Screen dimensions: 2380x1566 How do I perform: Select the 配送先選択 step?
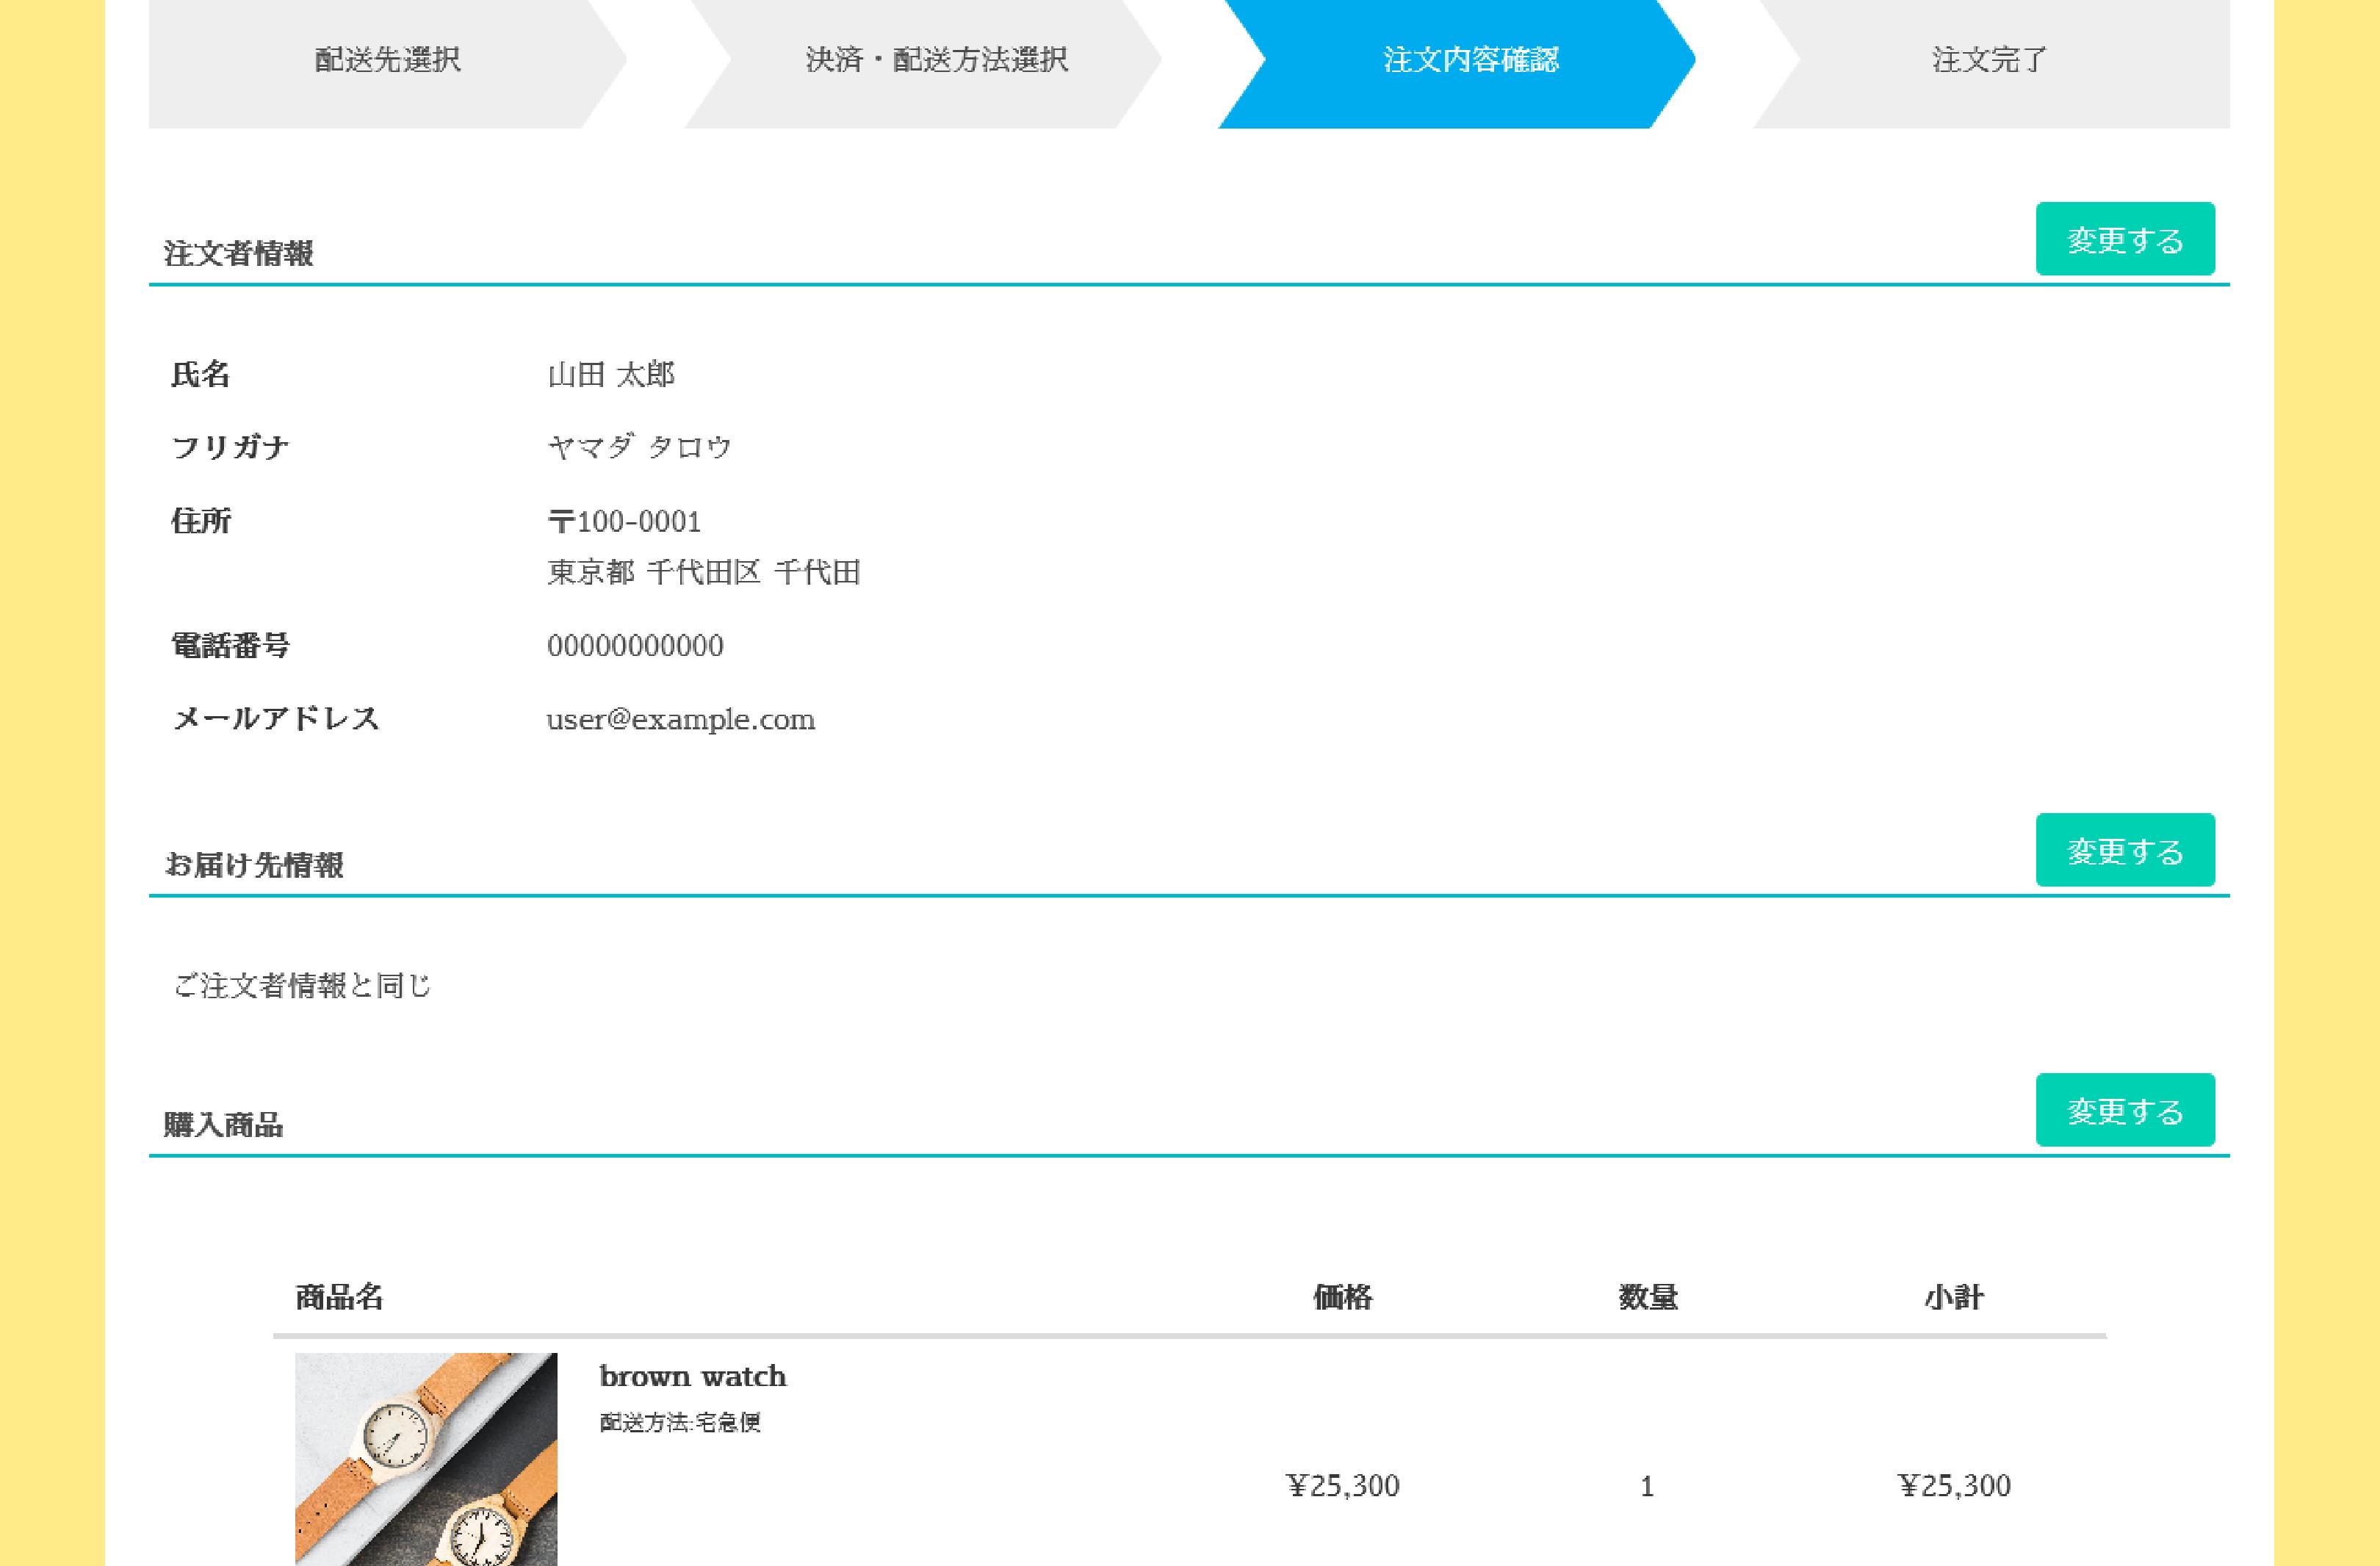[387, 60]
